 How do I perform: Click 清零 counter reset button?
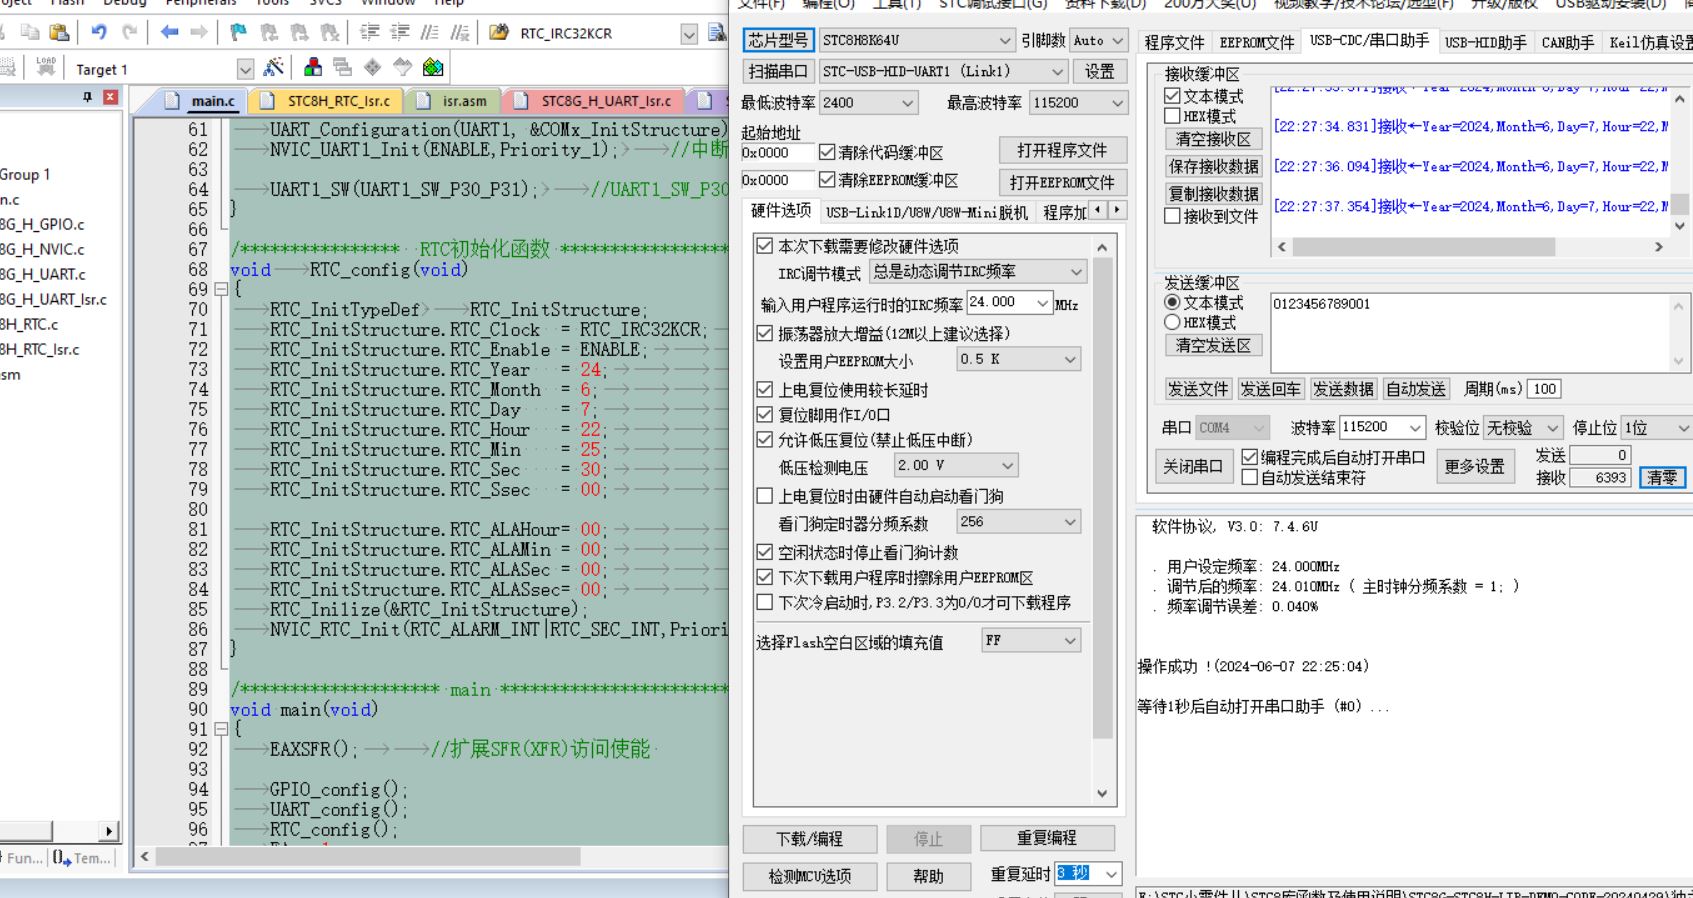tap(1662, 478)
